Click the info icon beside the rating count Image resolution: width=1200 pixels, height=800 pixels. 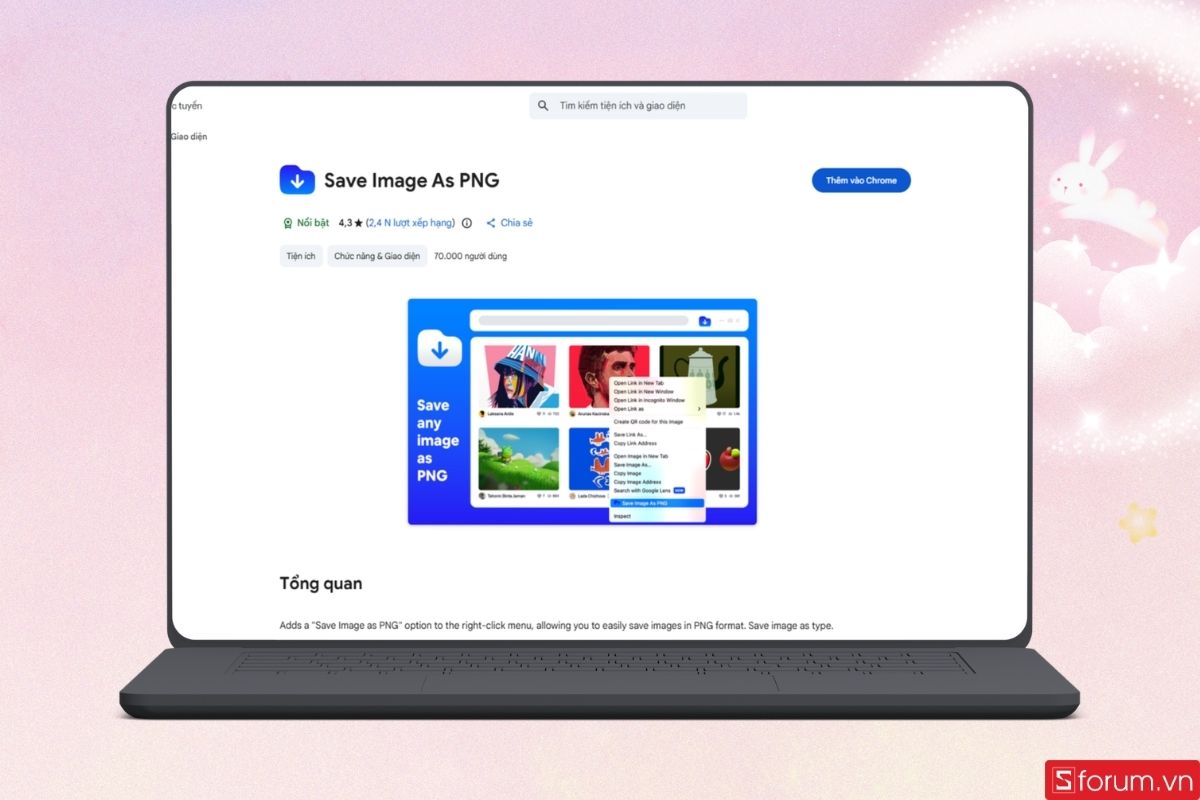(x=466, y=223)
